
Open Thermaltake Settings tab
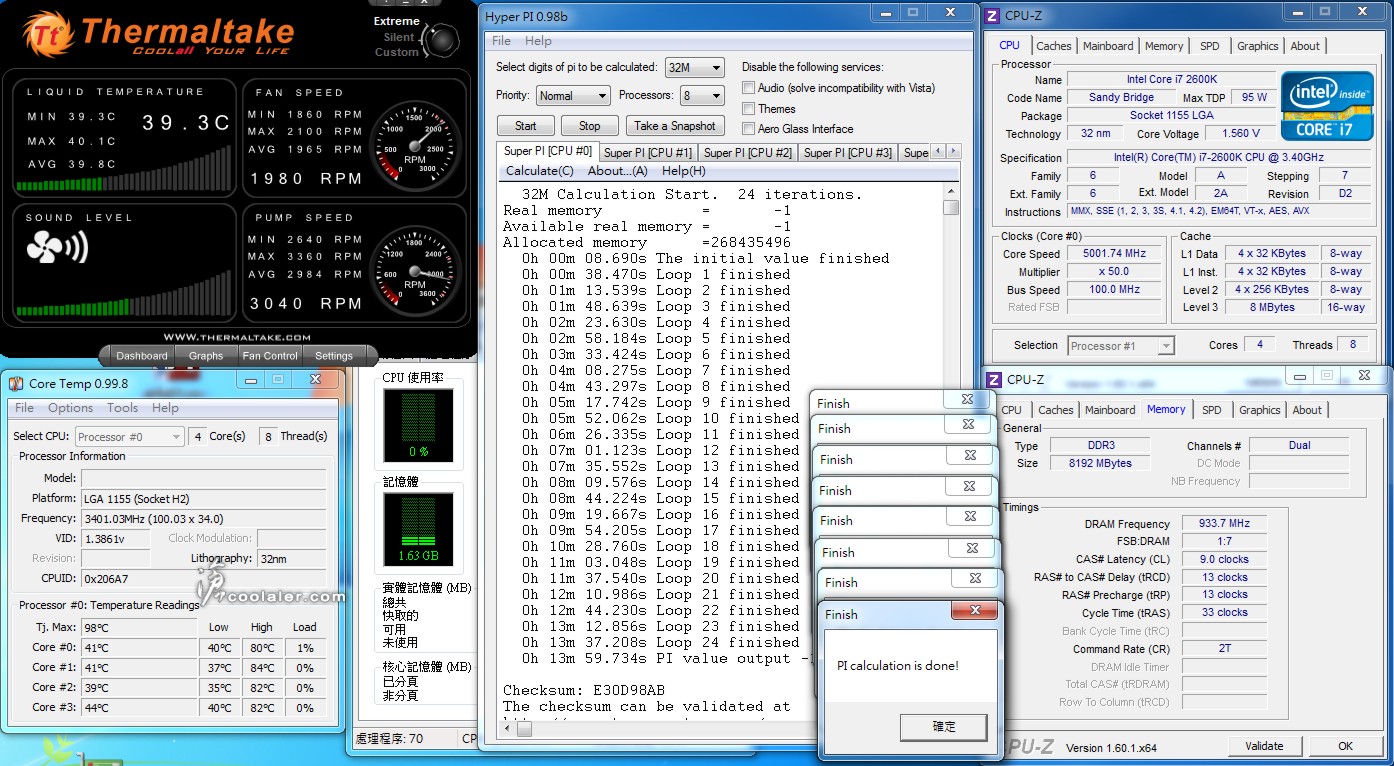tap(334, 355)
